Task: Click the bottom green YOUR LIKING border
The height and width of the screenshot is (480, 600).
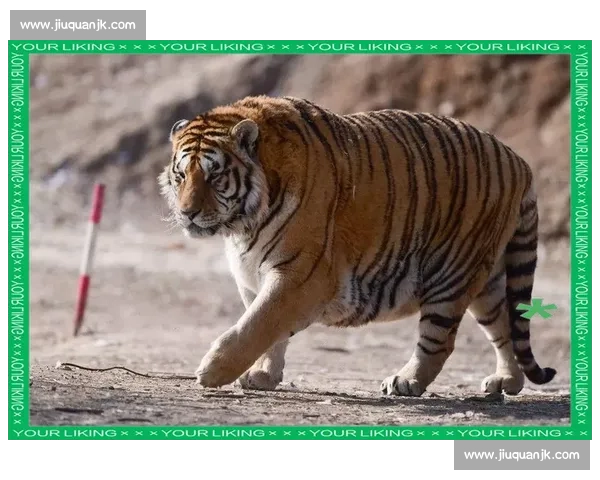Action: [x=300, y=433]
